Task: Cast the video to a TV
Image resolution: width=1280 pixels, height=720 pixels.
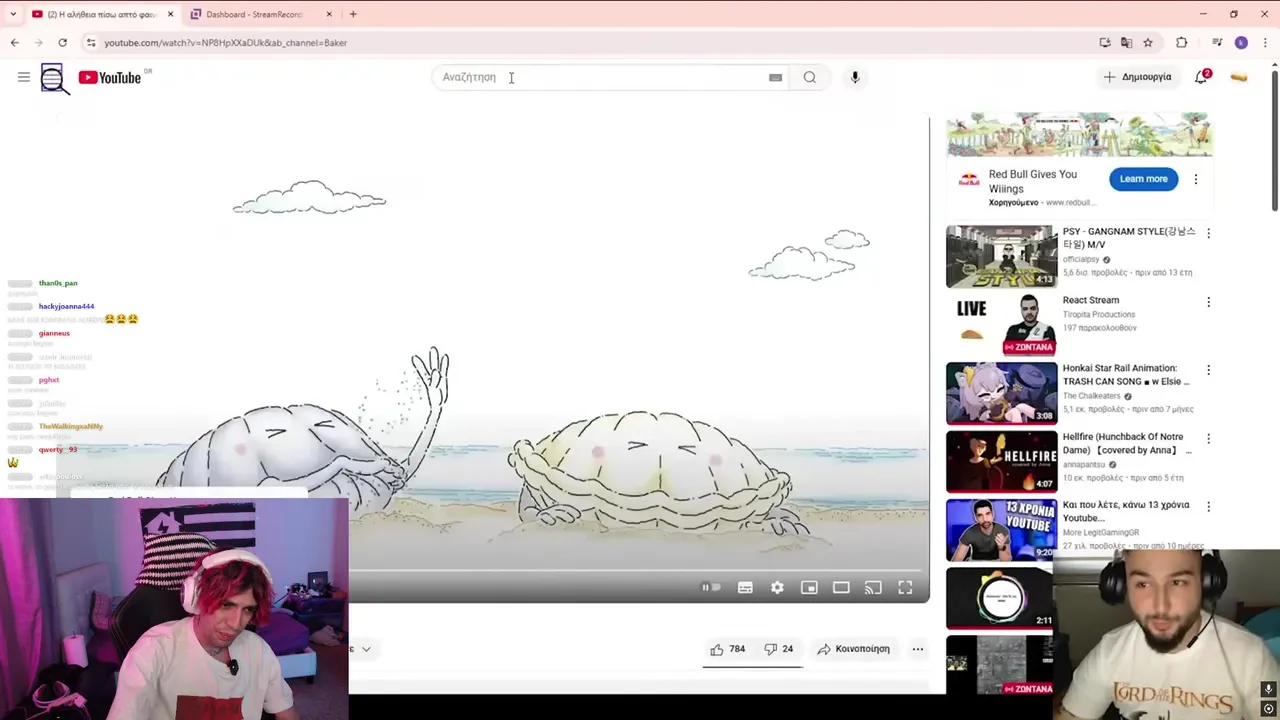Action: pos(873,588)
